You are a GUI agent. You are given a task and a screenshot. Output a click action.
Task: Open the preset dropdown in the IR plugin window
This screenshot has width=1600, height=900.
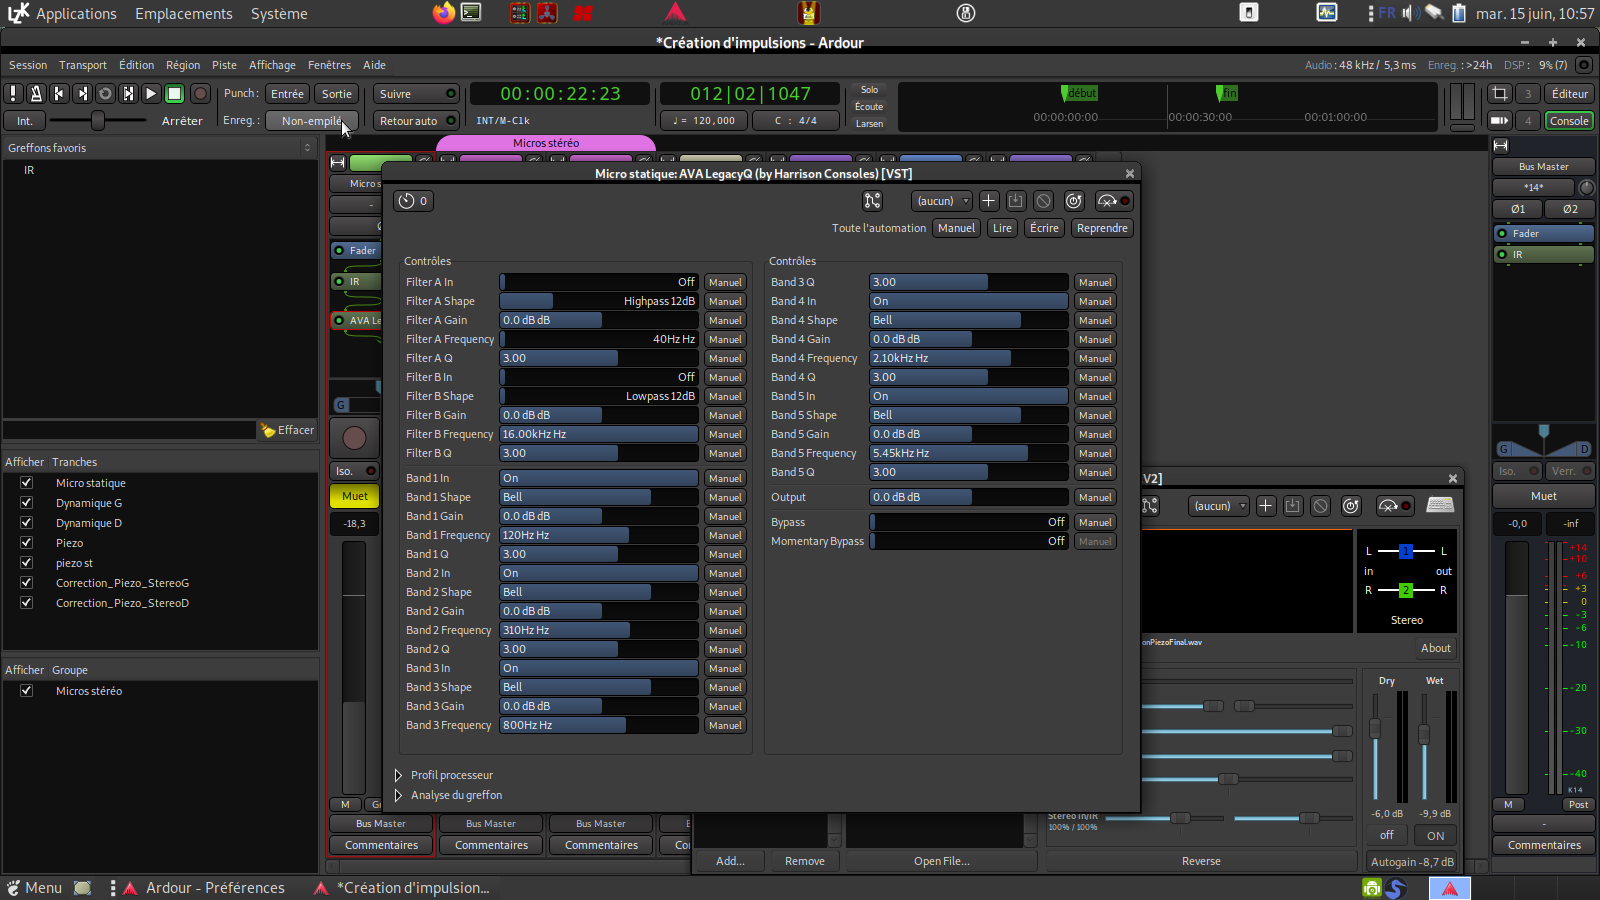click(x=1219, y=506)
